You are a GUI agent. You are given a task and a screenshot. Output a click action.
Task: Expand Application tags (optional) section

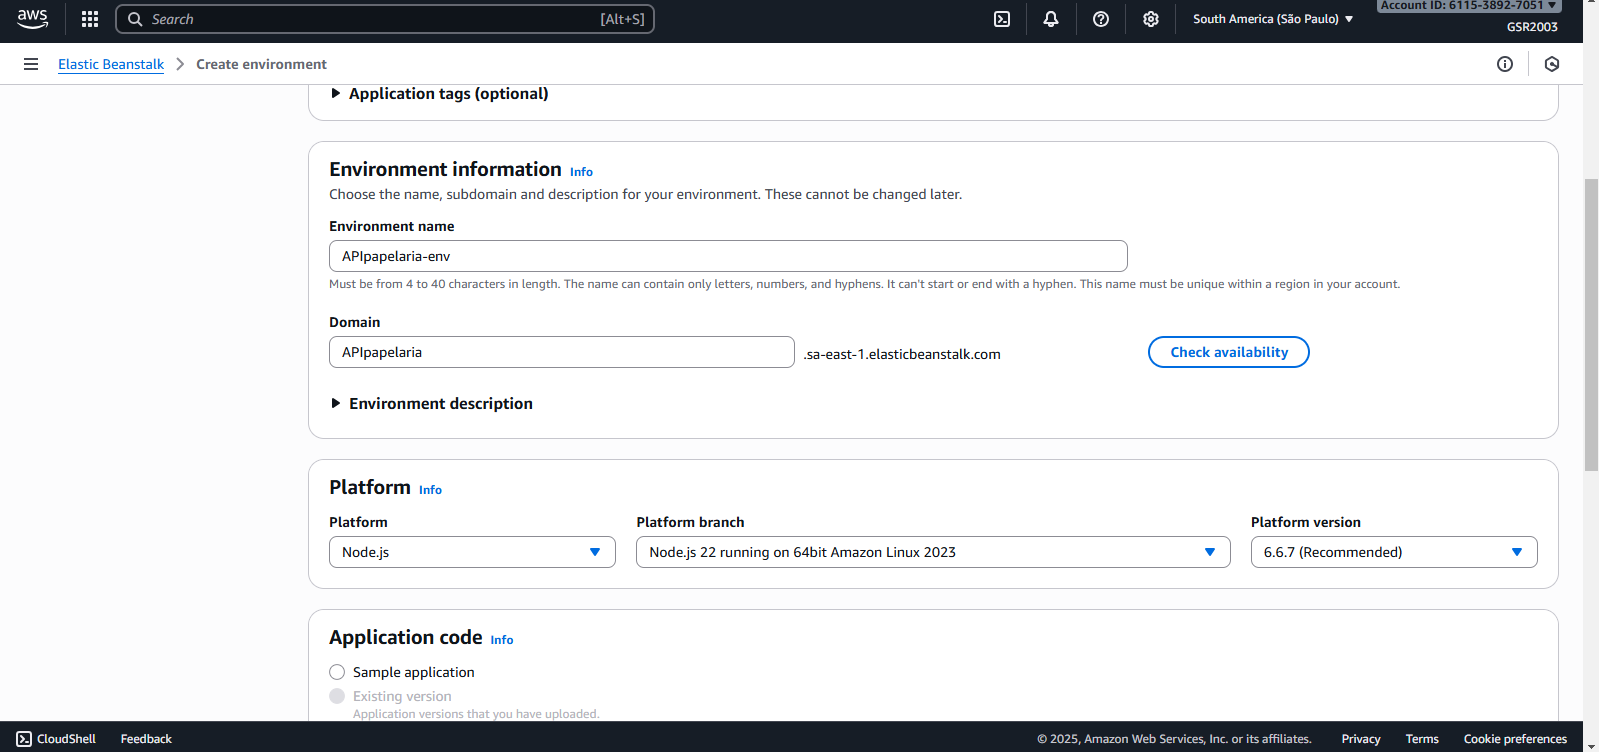(439, 93)
